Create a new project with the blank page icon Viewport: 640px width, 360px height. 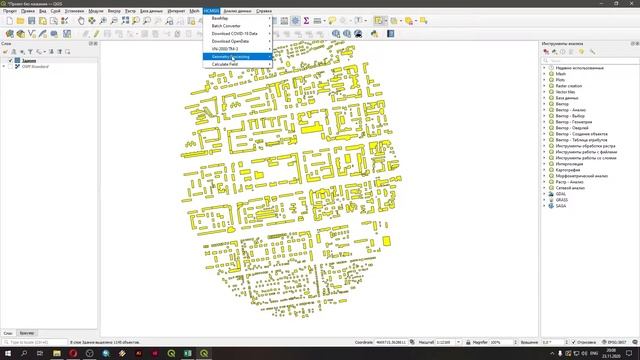coord(9,21)
